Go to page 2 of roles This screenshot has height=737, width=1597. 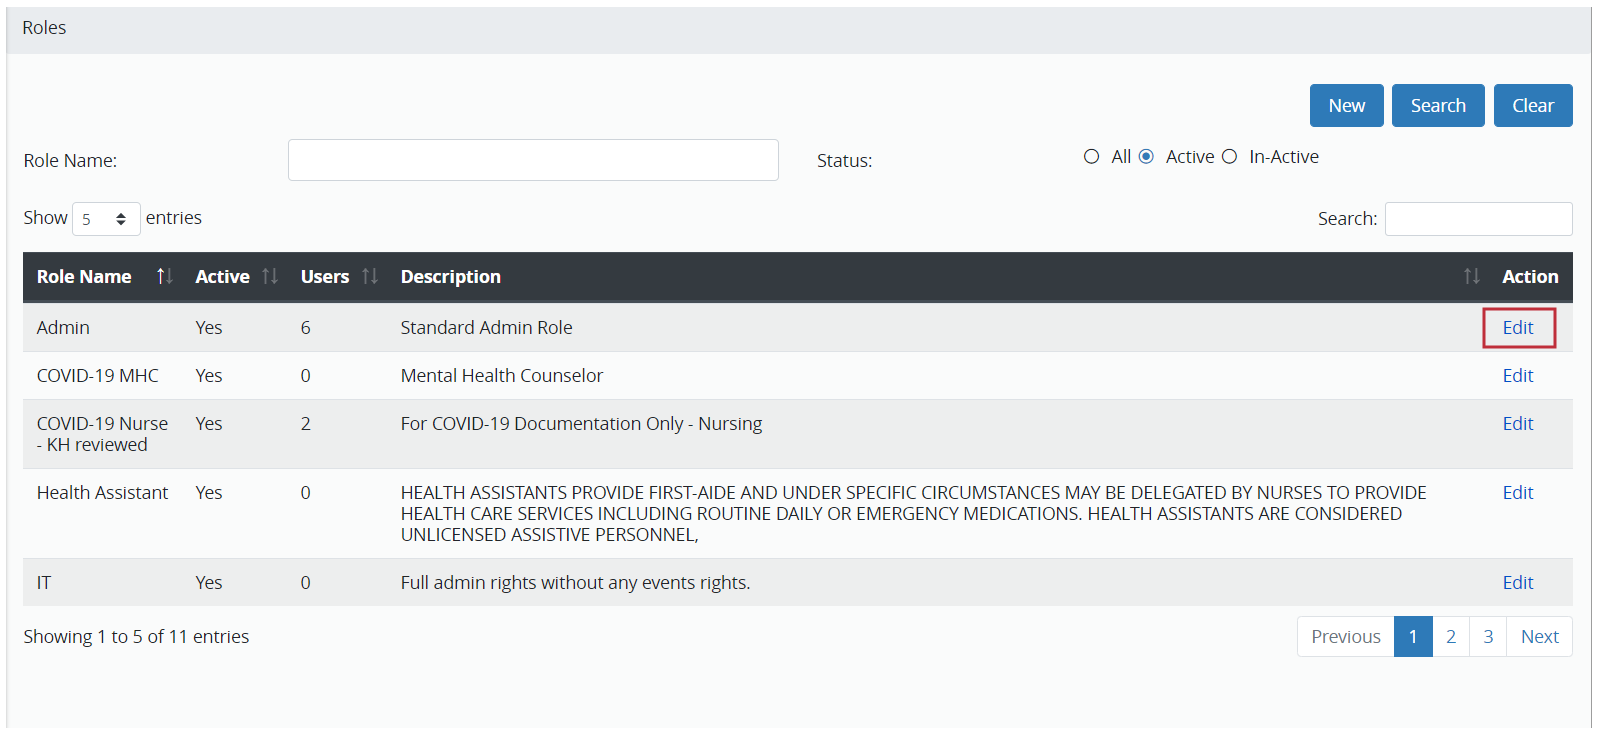[1450, 637]
